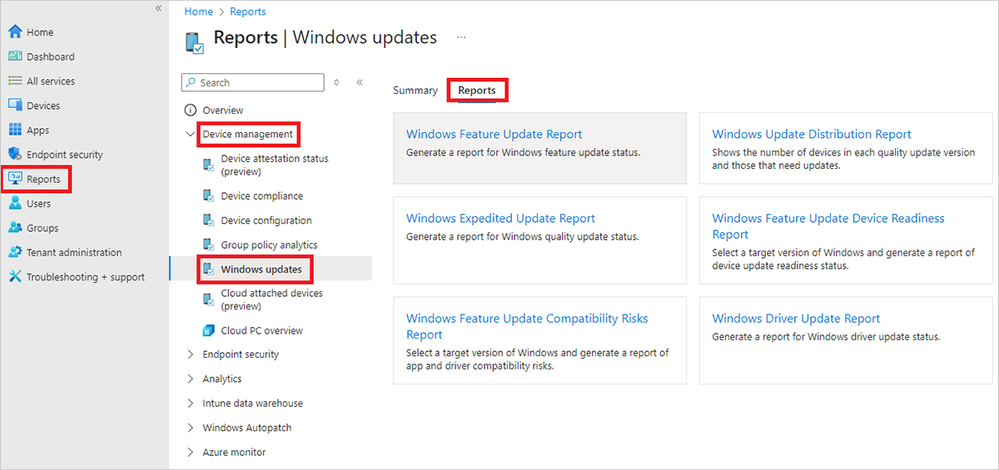The image size is (999, 470).
Task: Click 'Generate a report for Windows driver update status.' text
Action: pyautogui.click(x=826, y=336)
